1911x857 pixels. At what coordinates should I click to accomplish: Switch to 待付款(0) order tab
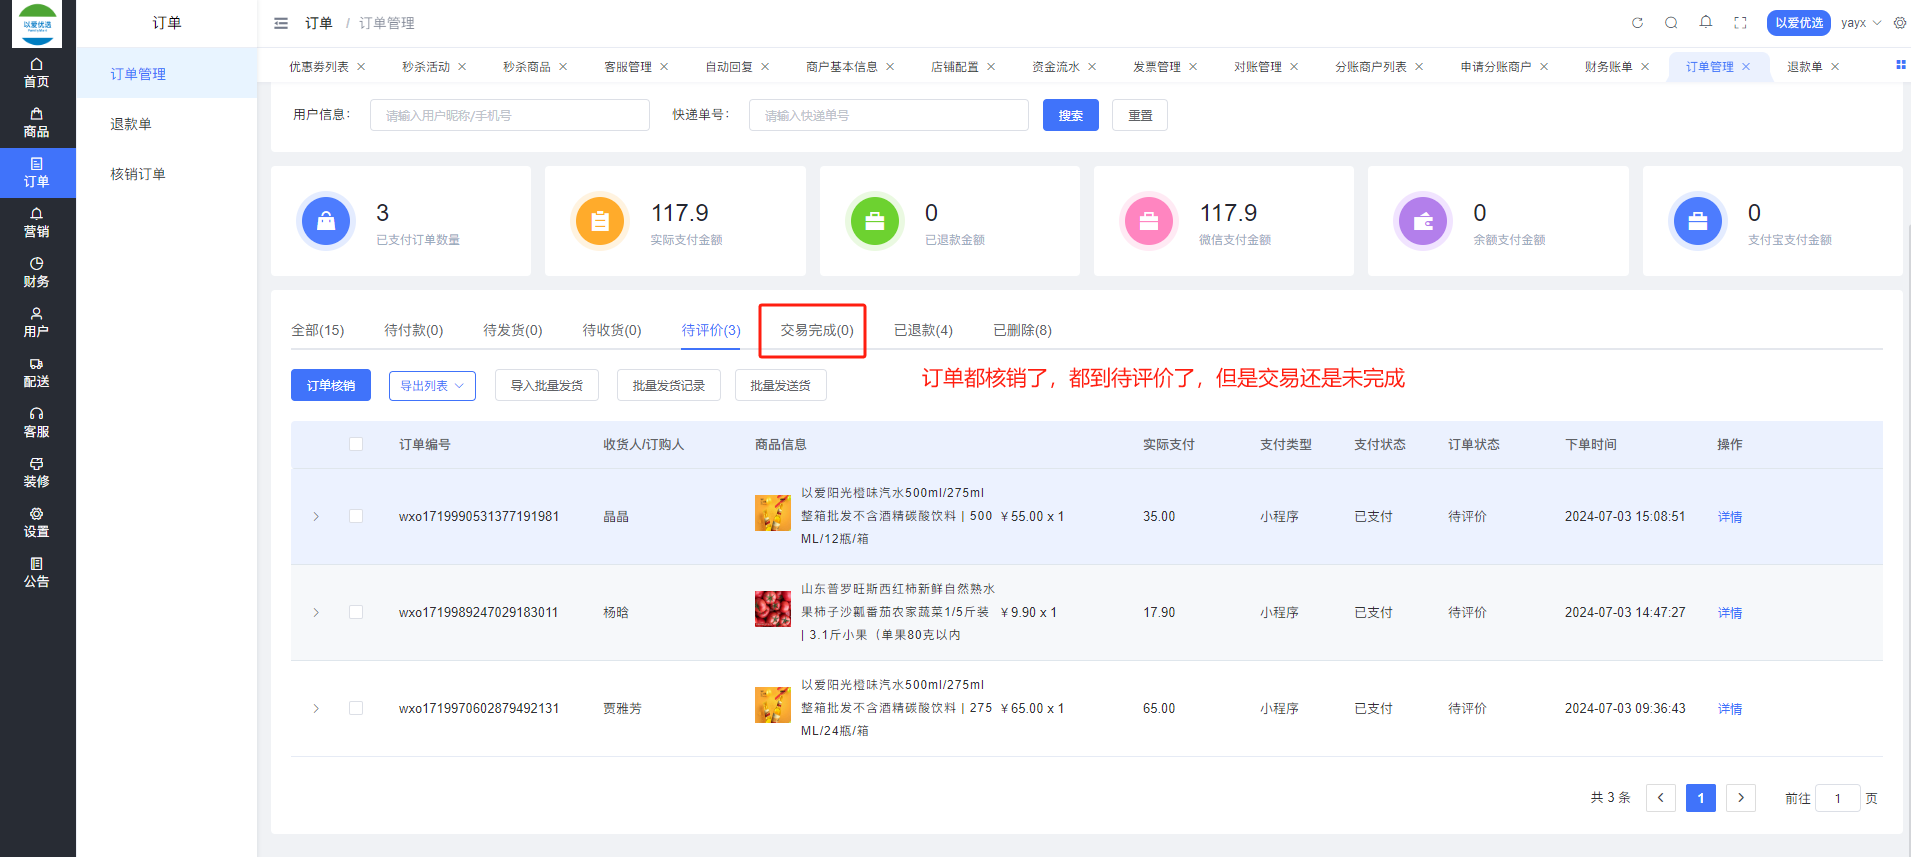[x=414, y=330]
